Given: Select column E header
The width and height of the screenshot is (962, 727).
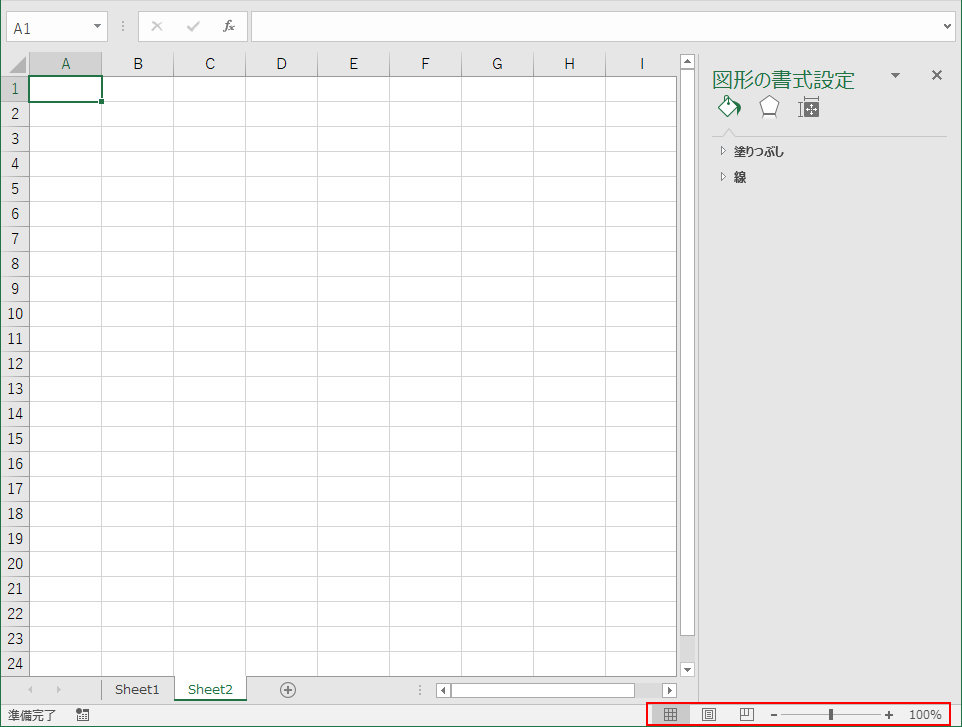Looking at the screenshot, I should tap(353, 64).
